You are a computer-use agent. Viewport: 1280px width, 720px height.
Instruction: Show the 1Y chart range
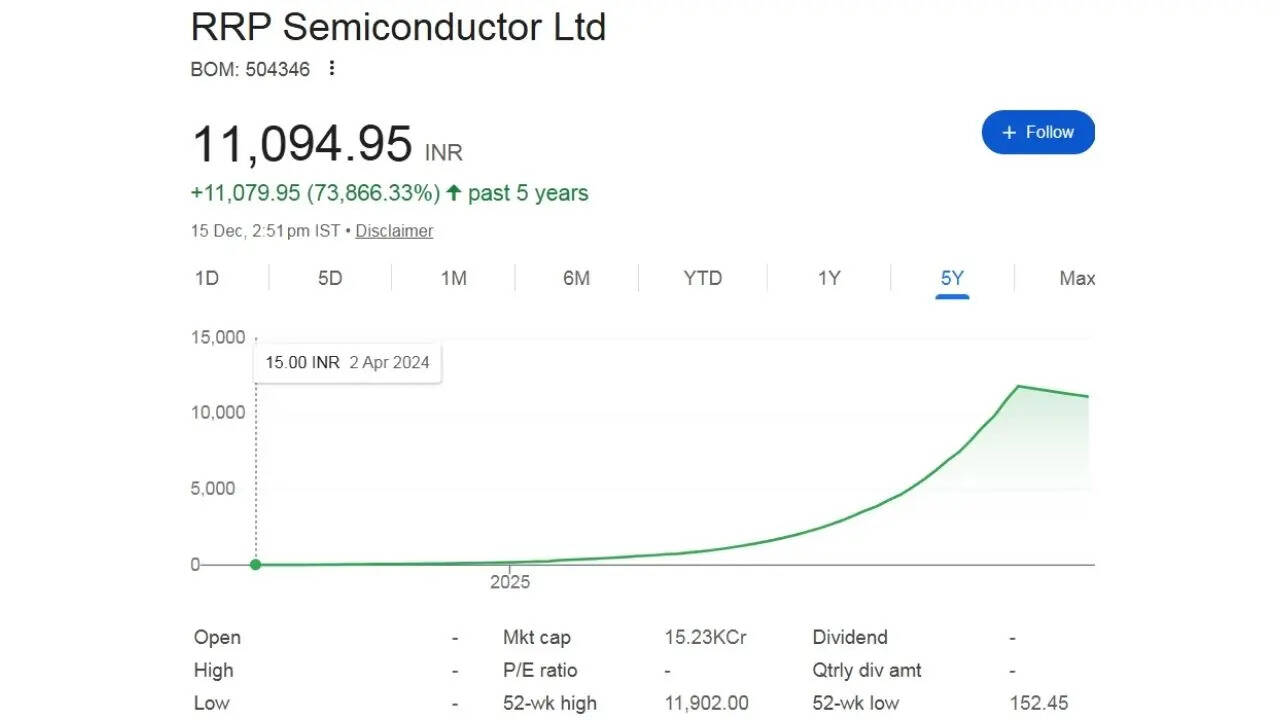click(x=829, y=278)
